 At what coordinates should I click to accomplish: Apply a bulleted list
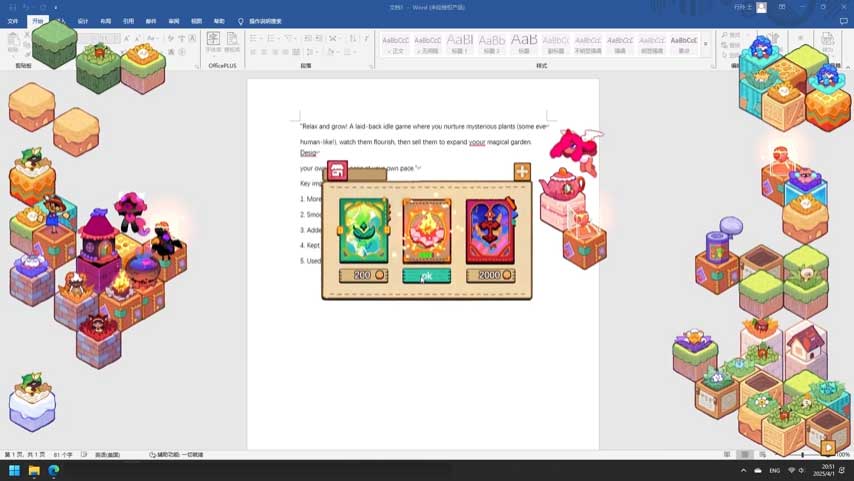pyautogui.click(x=253, y=39)
